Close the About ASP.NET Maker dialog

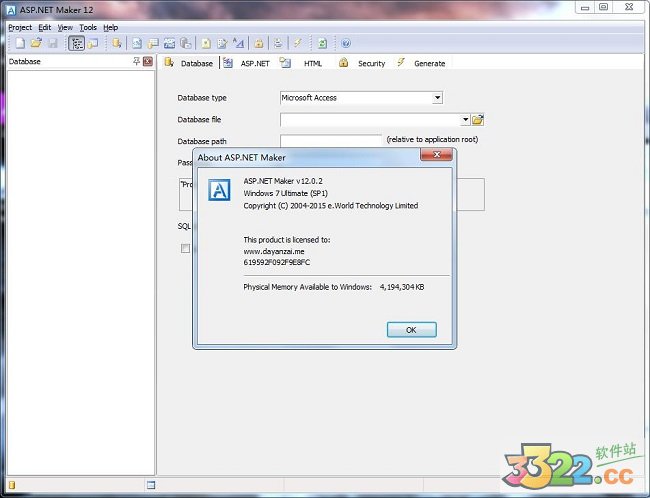point(436,155)
